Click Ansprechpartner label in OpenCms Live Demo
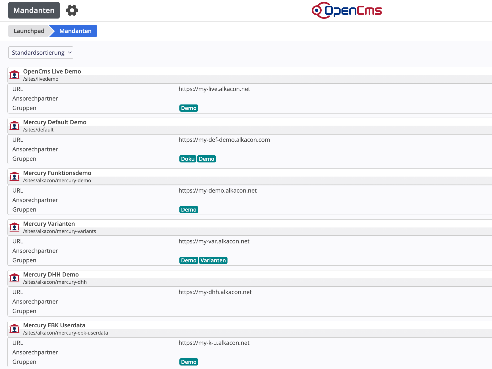The height and width of the screenshot is (369, 492). point(35,99)
